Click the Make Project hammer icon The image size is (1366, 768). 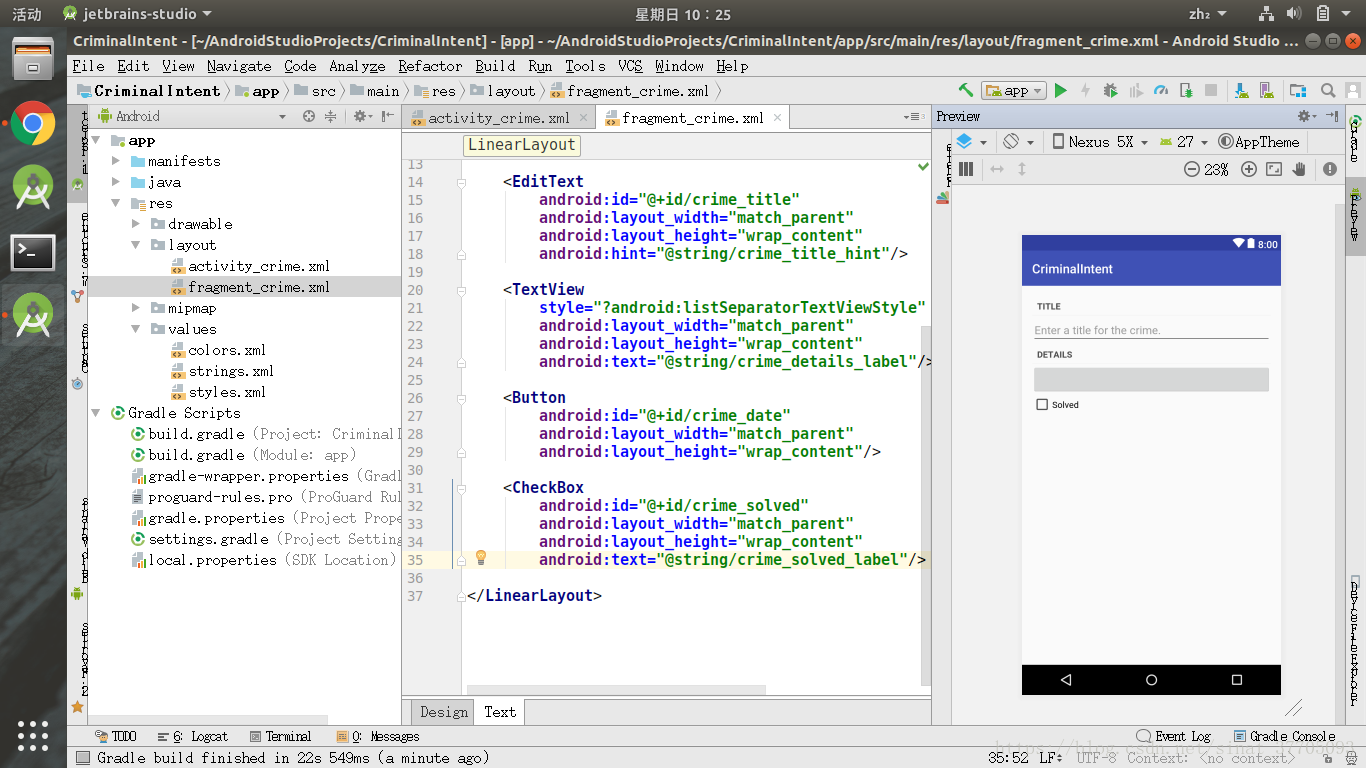(x=965, y=90)
